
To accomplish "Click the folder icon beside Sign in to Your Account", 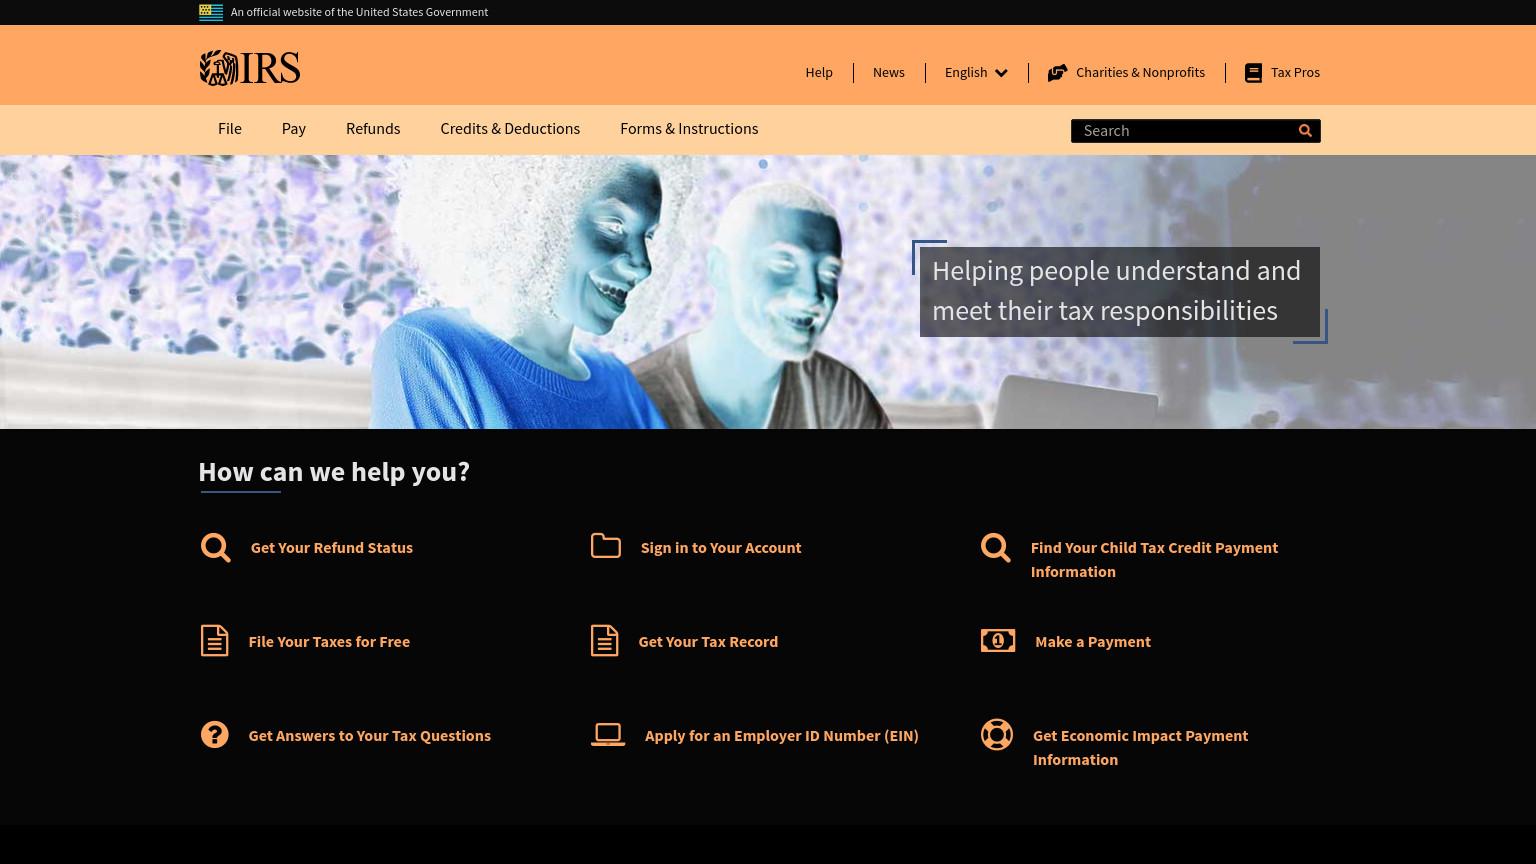I will click(606, 545).
